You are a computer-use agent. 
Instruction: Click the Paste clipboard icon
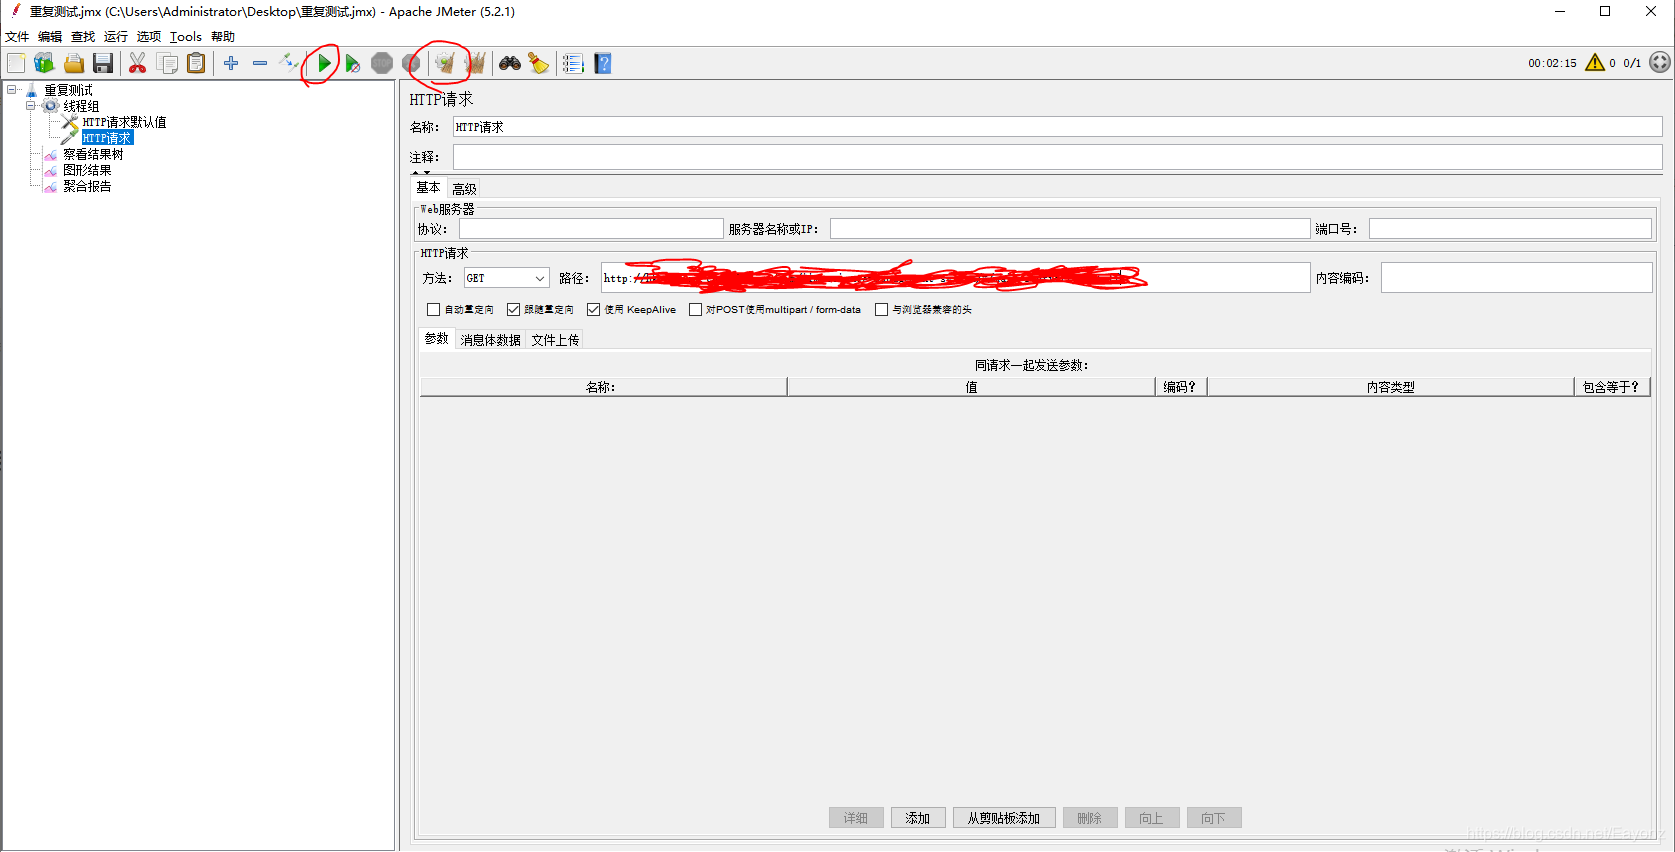click(x=197, y=63)
